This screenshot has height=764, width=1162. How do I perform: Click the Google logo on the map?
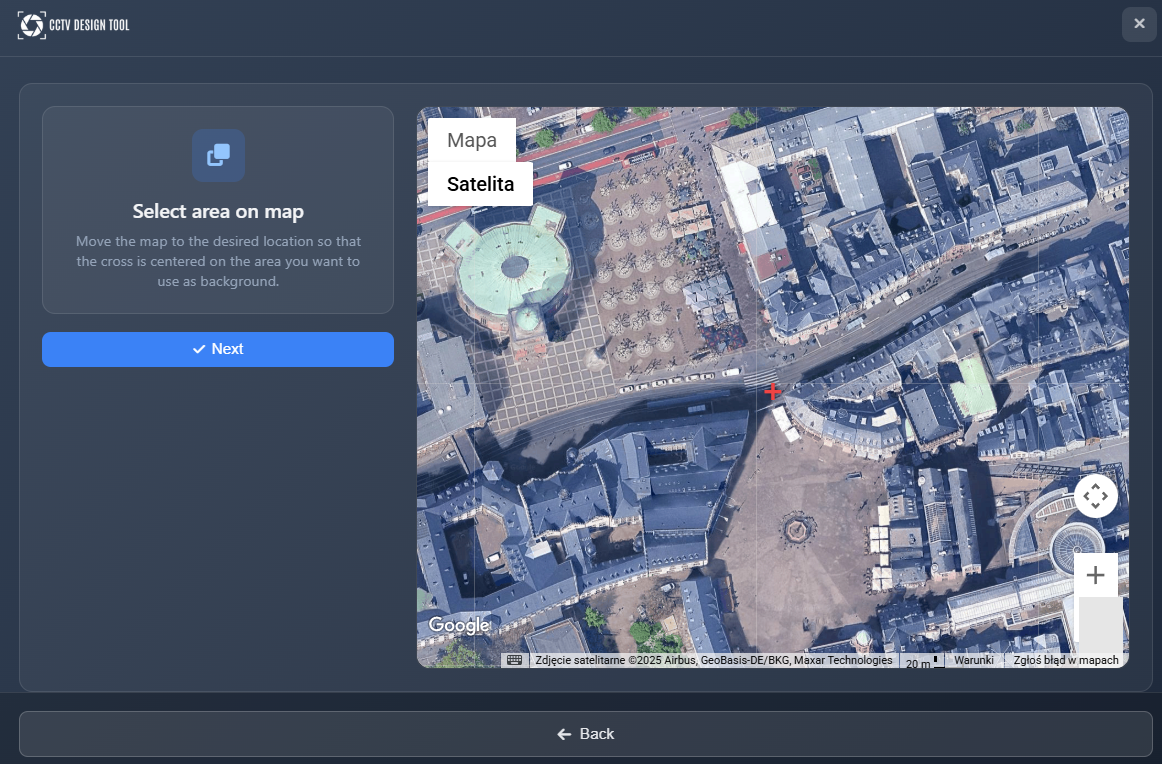[459, 625]
